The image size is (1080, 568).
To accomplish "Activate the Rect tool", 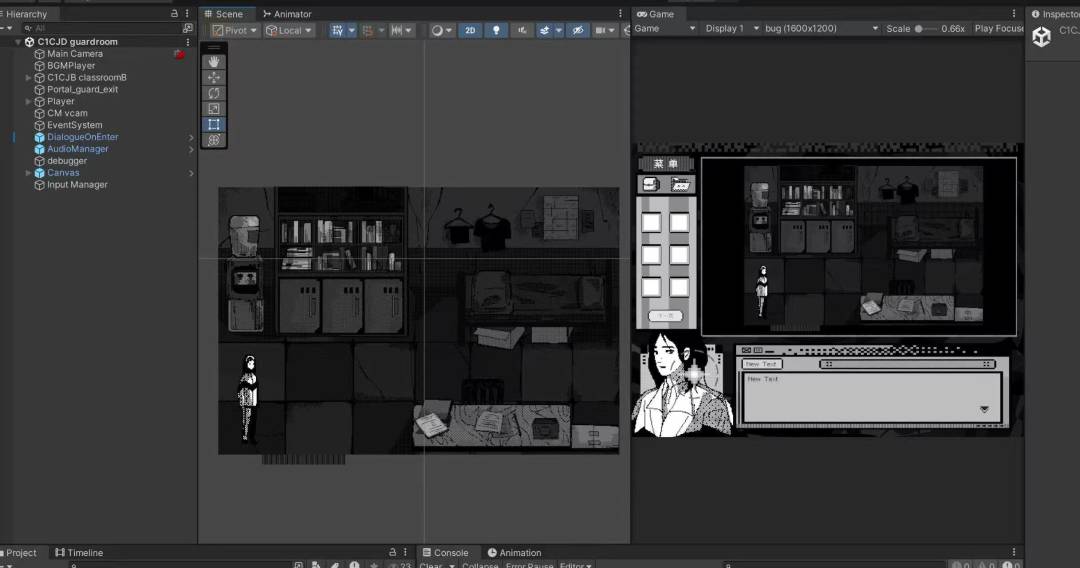I will 214,125.
